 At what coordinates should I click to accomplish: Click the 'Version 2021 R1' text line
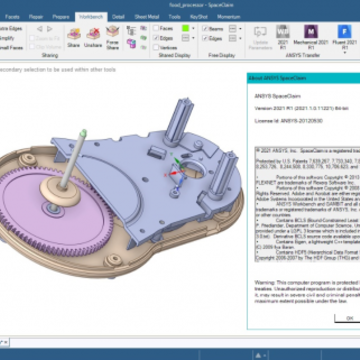point(302,109)
